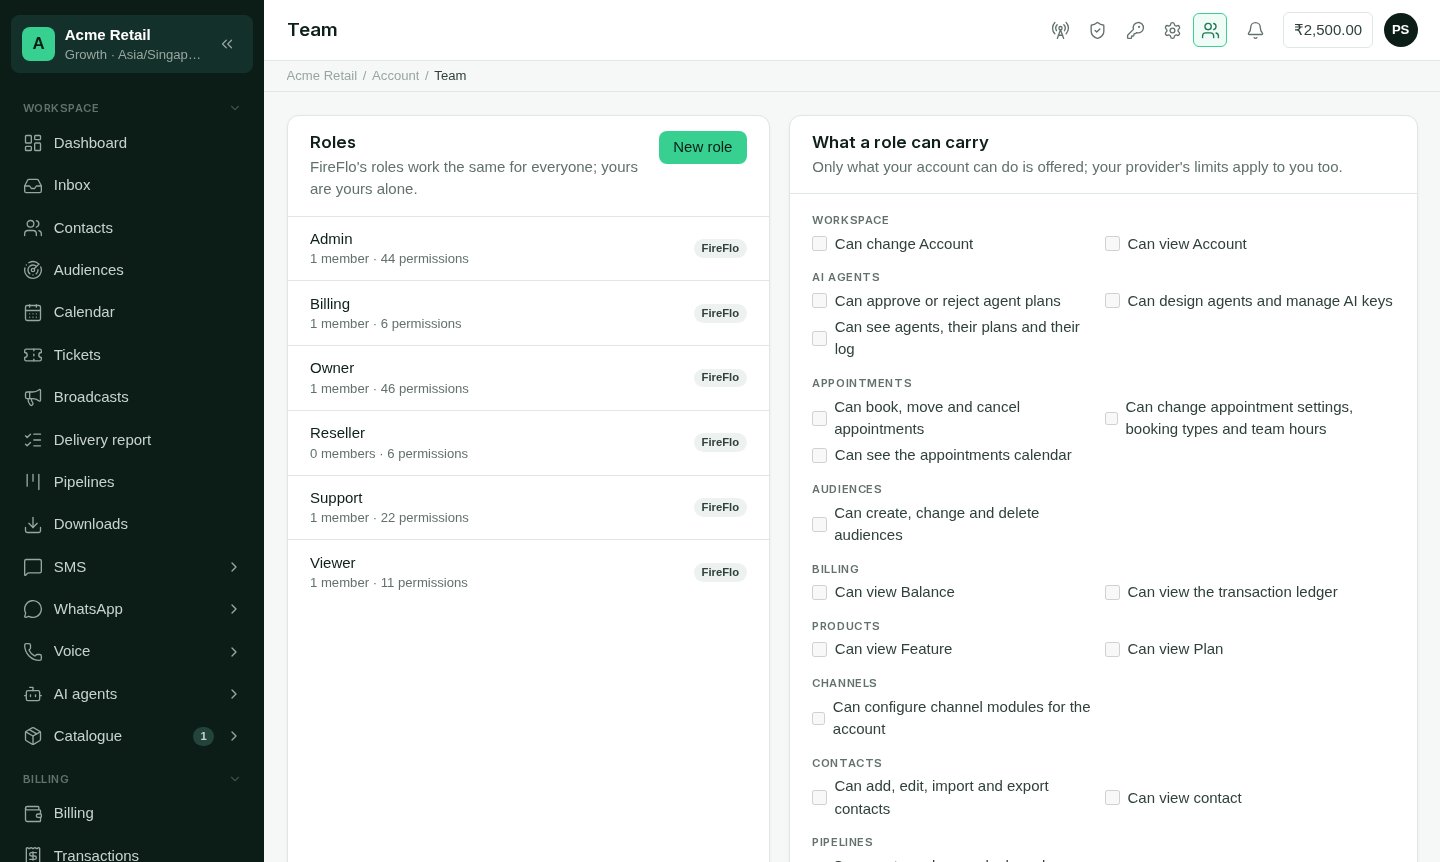This screenshot has width=1440, height=862.
Task: Click the broadcast signal icon in header
Action: (x=1060, y=30)
